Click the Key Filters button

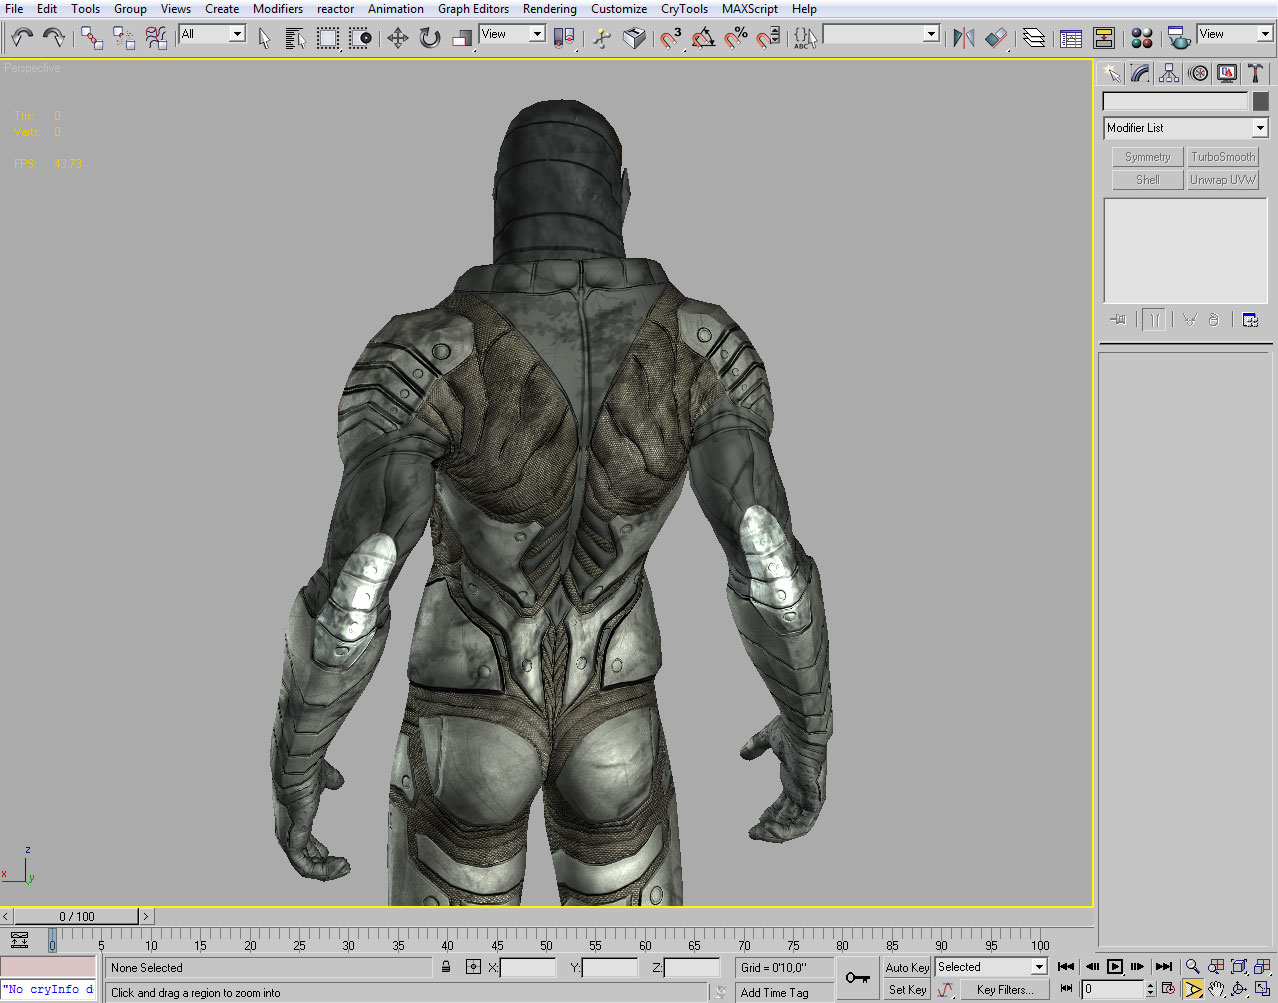pos(1004,989)
